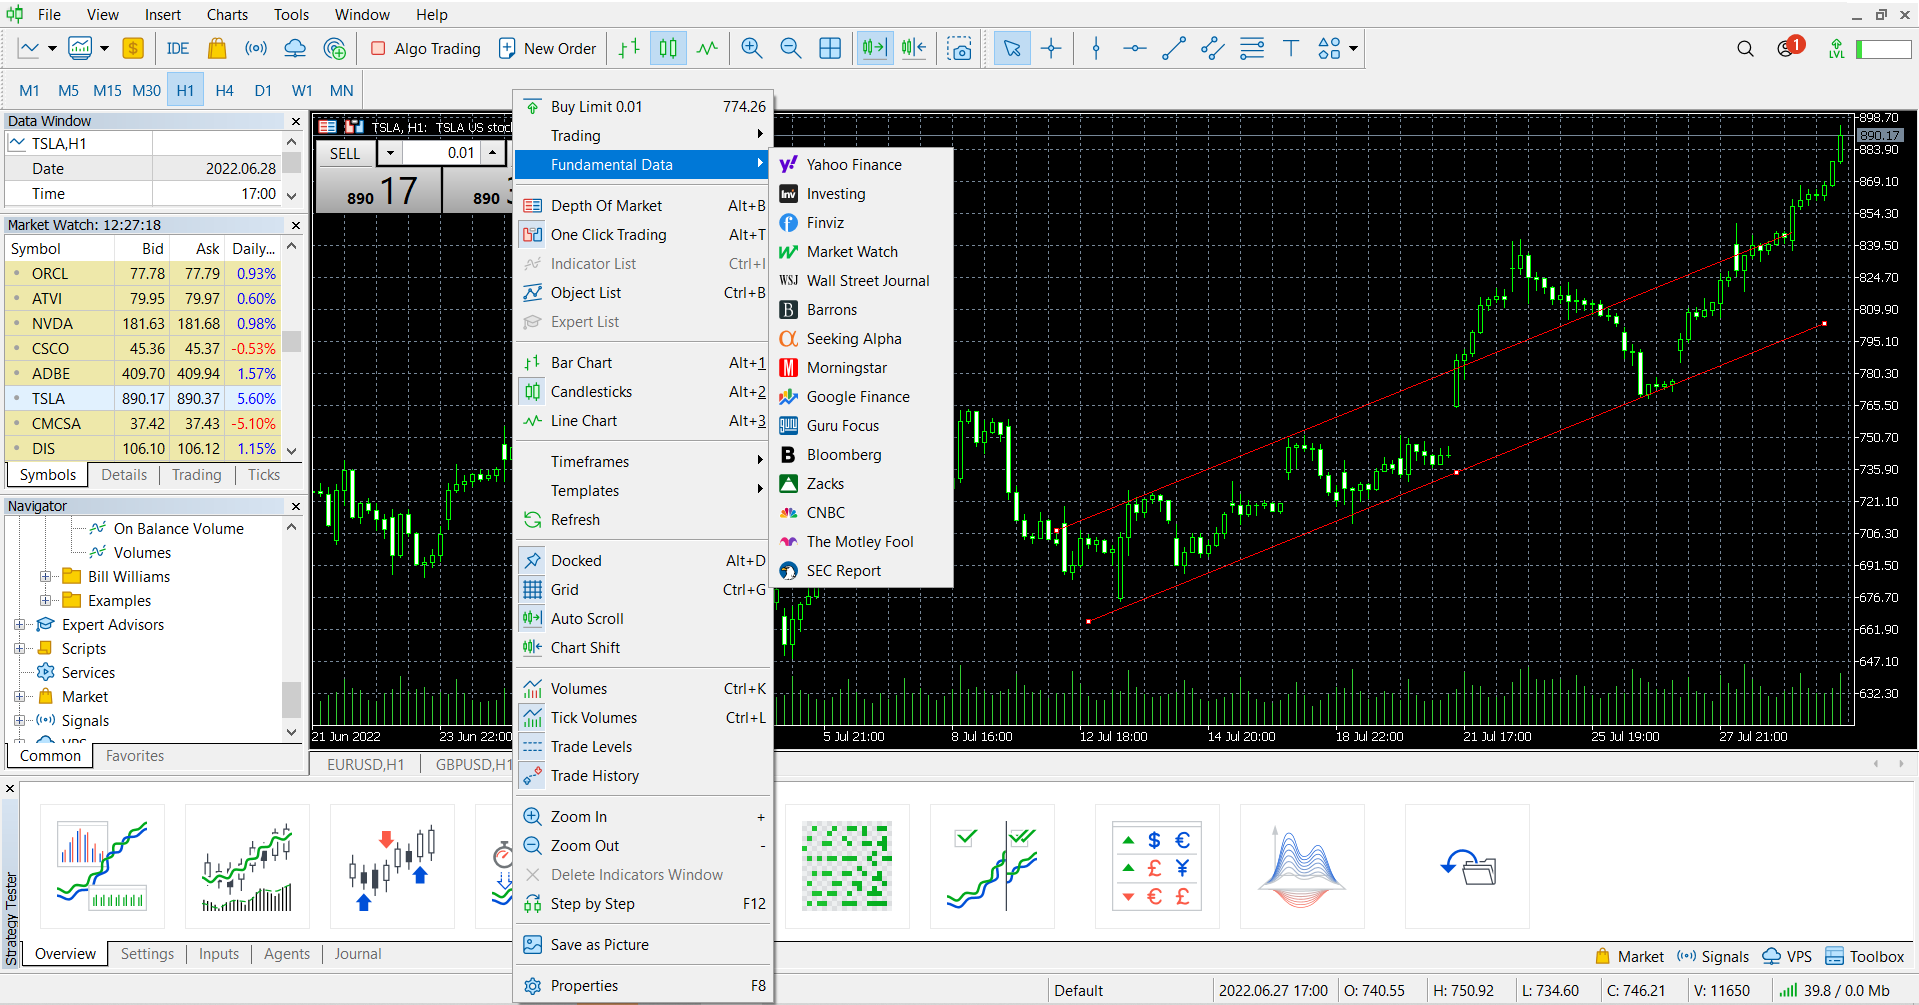The image size is (1919, 1005).
Task: Toggle Docked in the context menu
Action: click(x=643, y=560)
